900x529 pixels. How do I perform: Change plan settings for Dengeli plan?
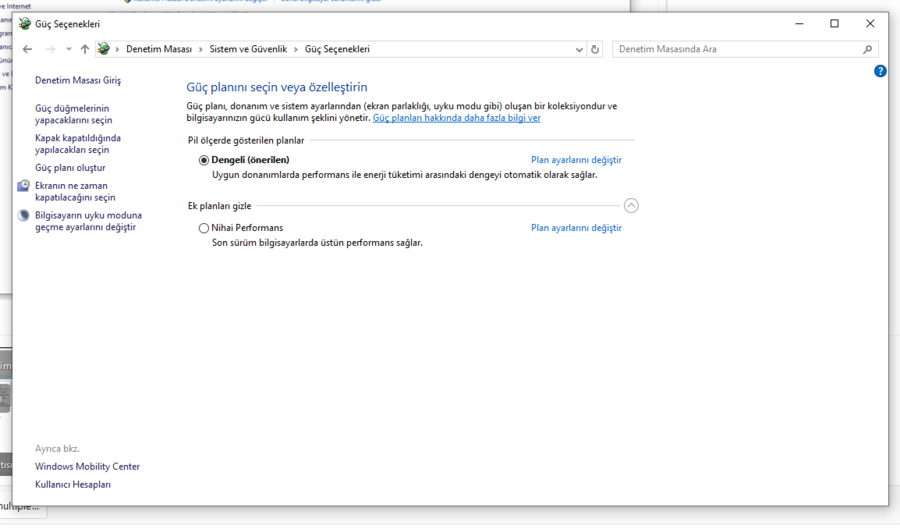point(576,160)
